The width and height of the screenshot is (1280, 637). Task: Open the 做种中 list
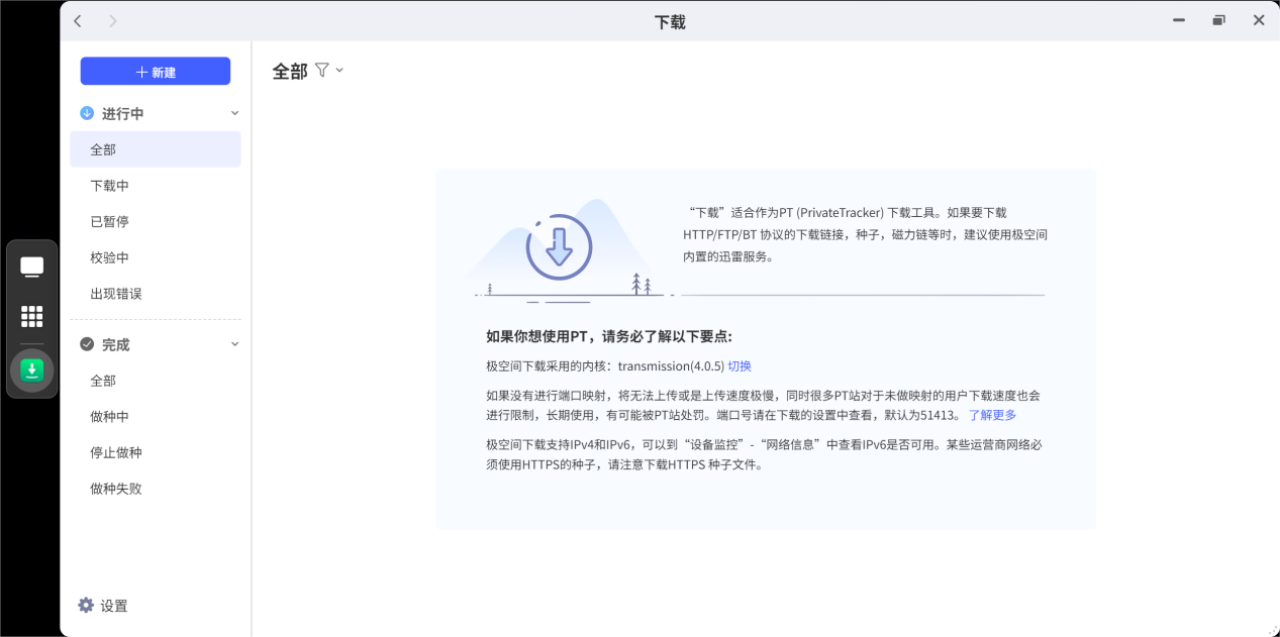coord(110,417)
